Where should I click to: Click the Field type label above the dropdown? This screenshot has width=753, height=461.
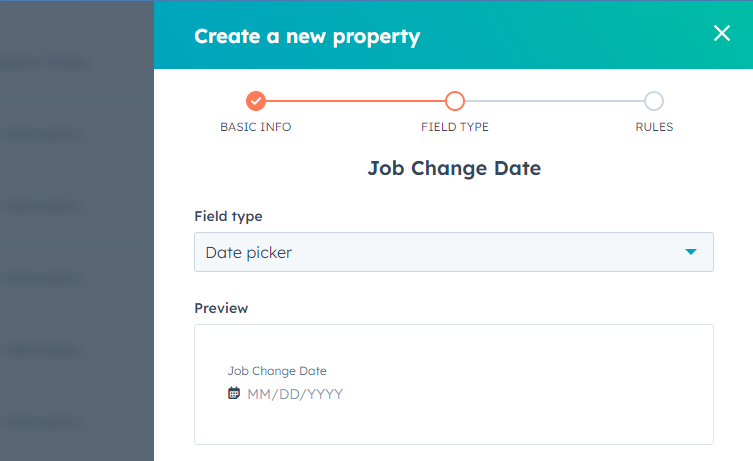pyautogui.click(x=228, y=217)
